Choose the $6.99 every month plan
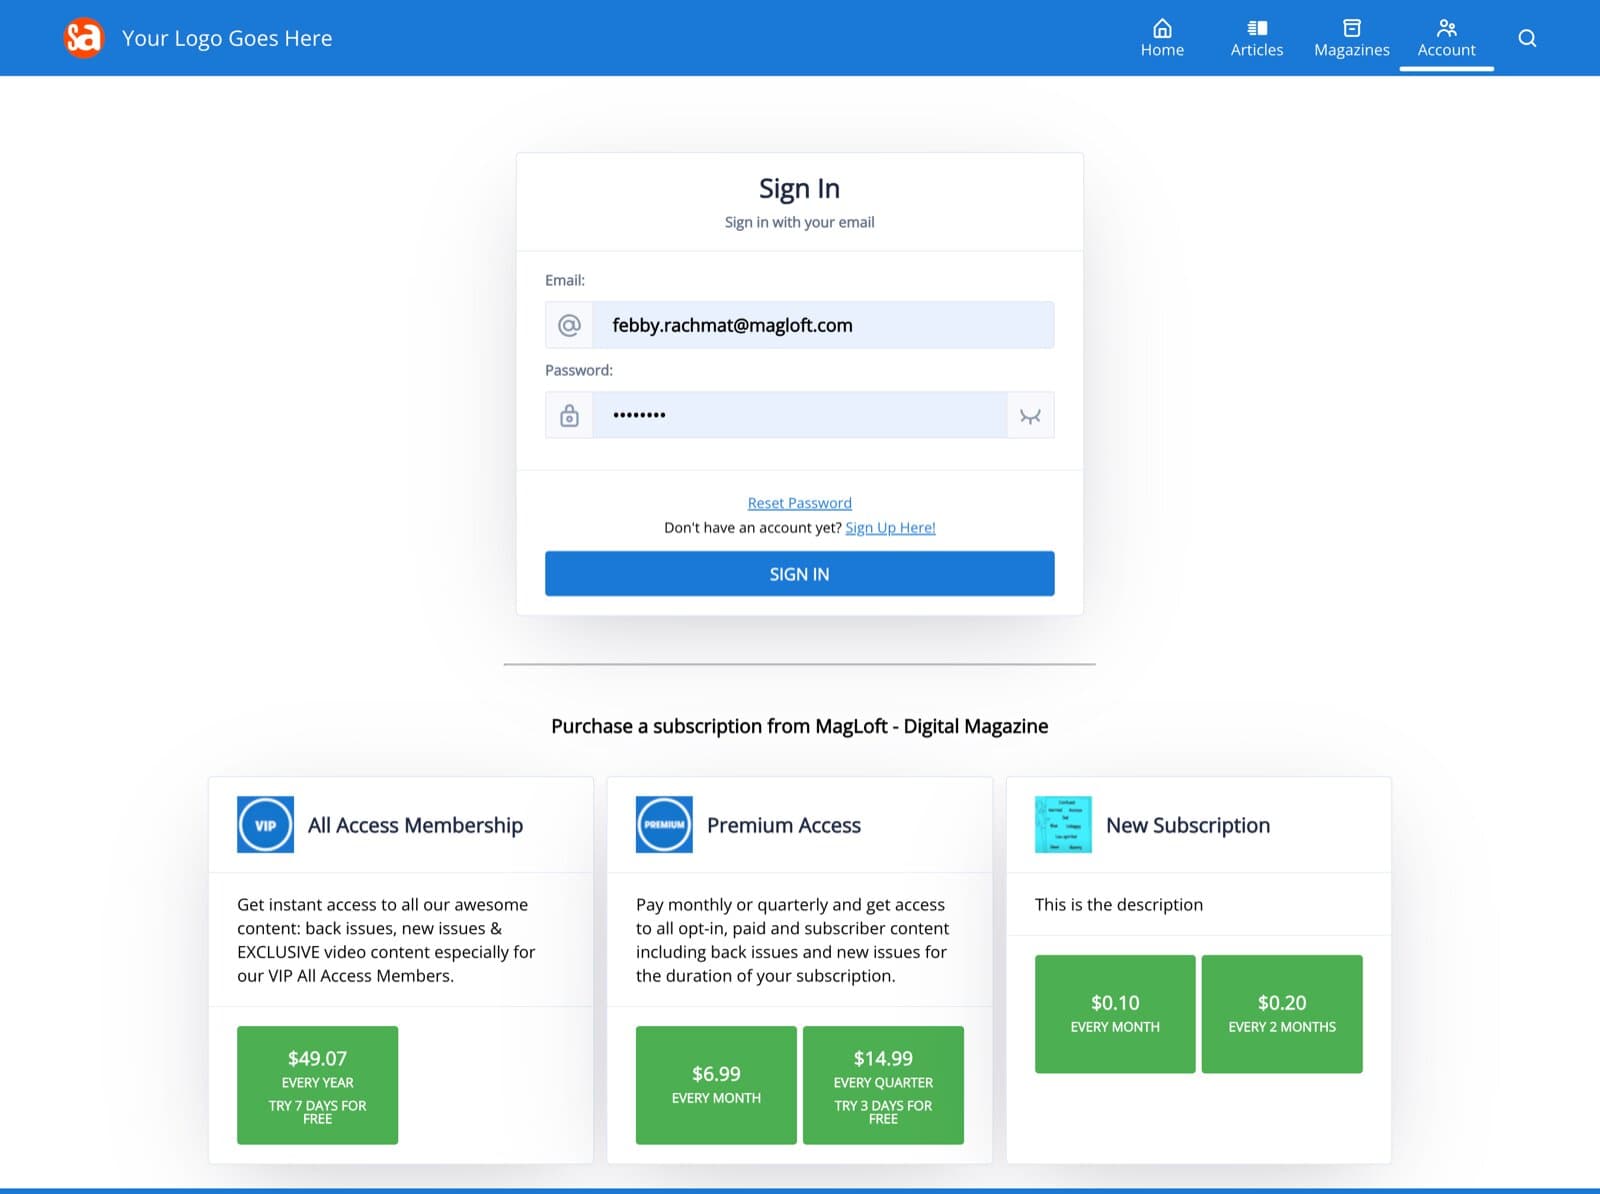Viewport: 1600px width, 1194px height. pyautogui.click(x=716, y=1085)
